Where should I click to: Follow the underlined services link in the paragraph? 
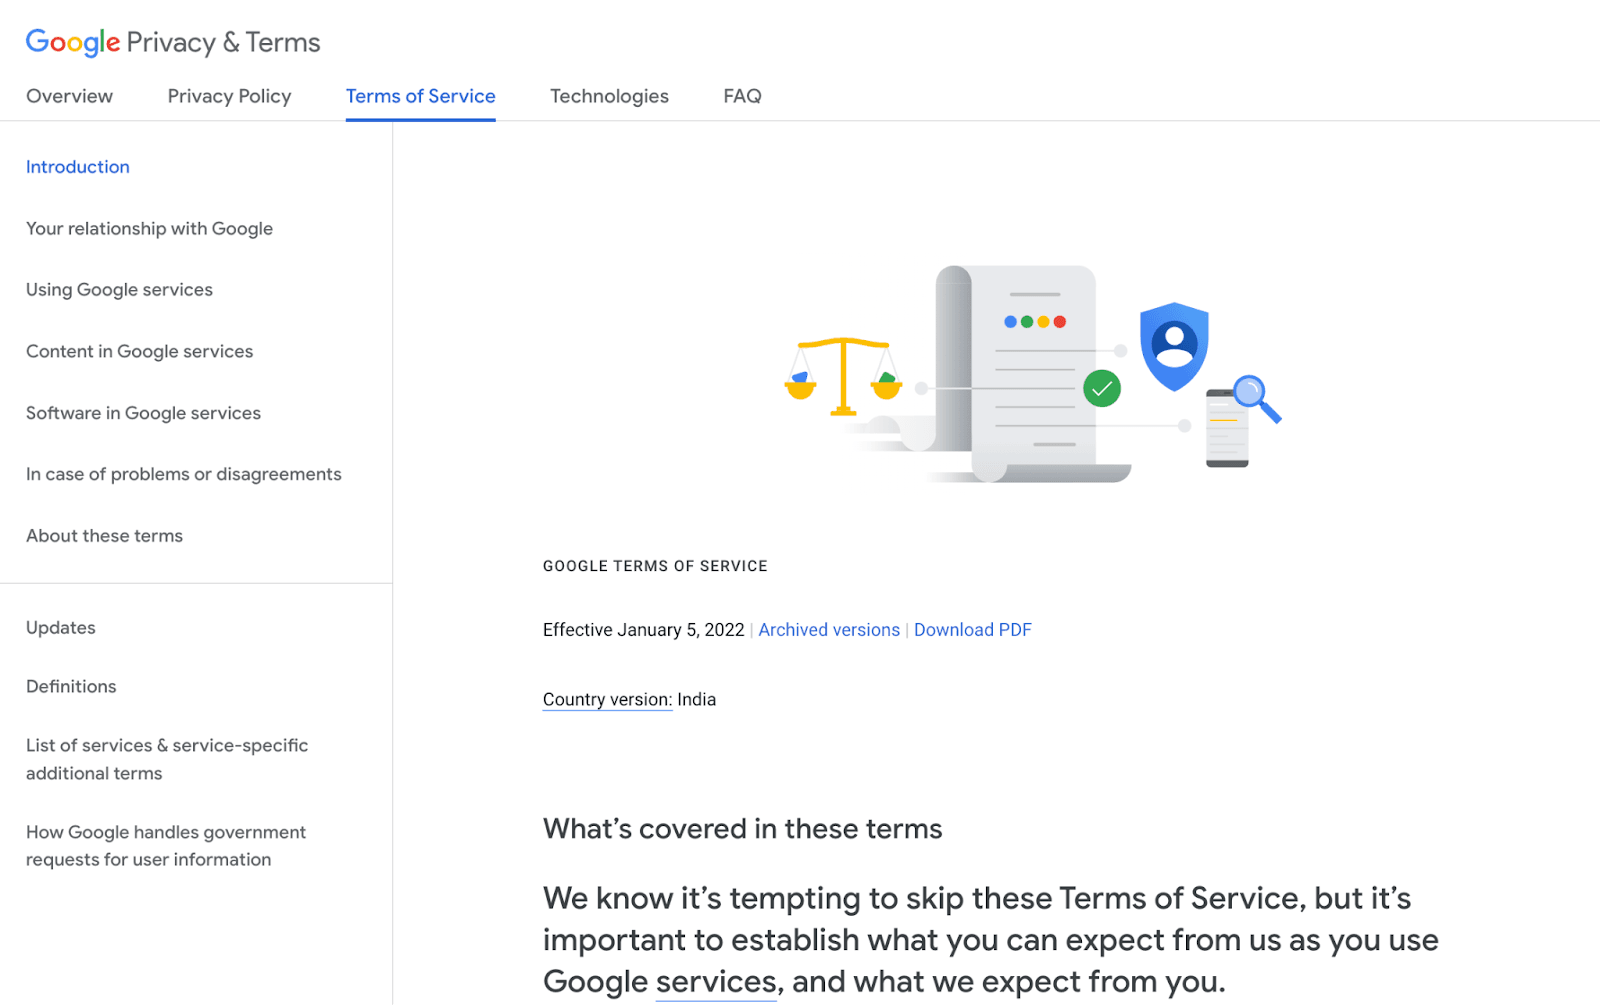pos(716,982)
